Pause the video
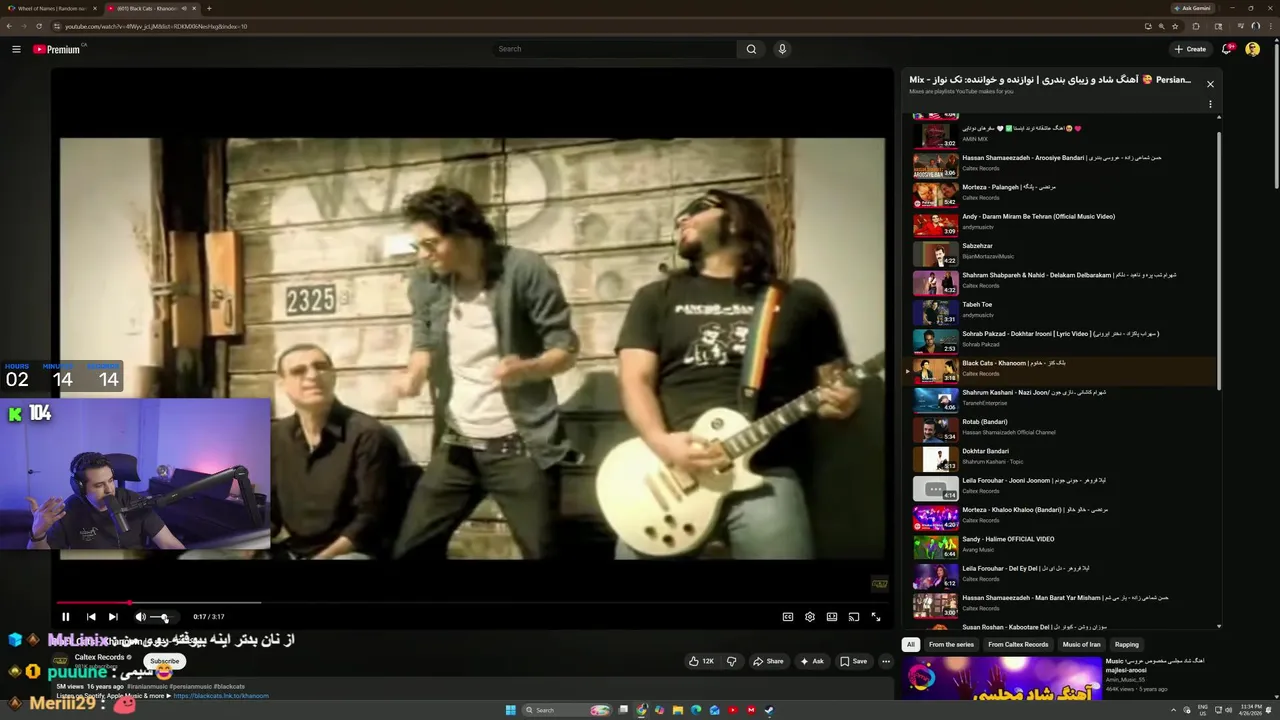 (x=66, y=617)
